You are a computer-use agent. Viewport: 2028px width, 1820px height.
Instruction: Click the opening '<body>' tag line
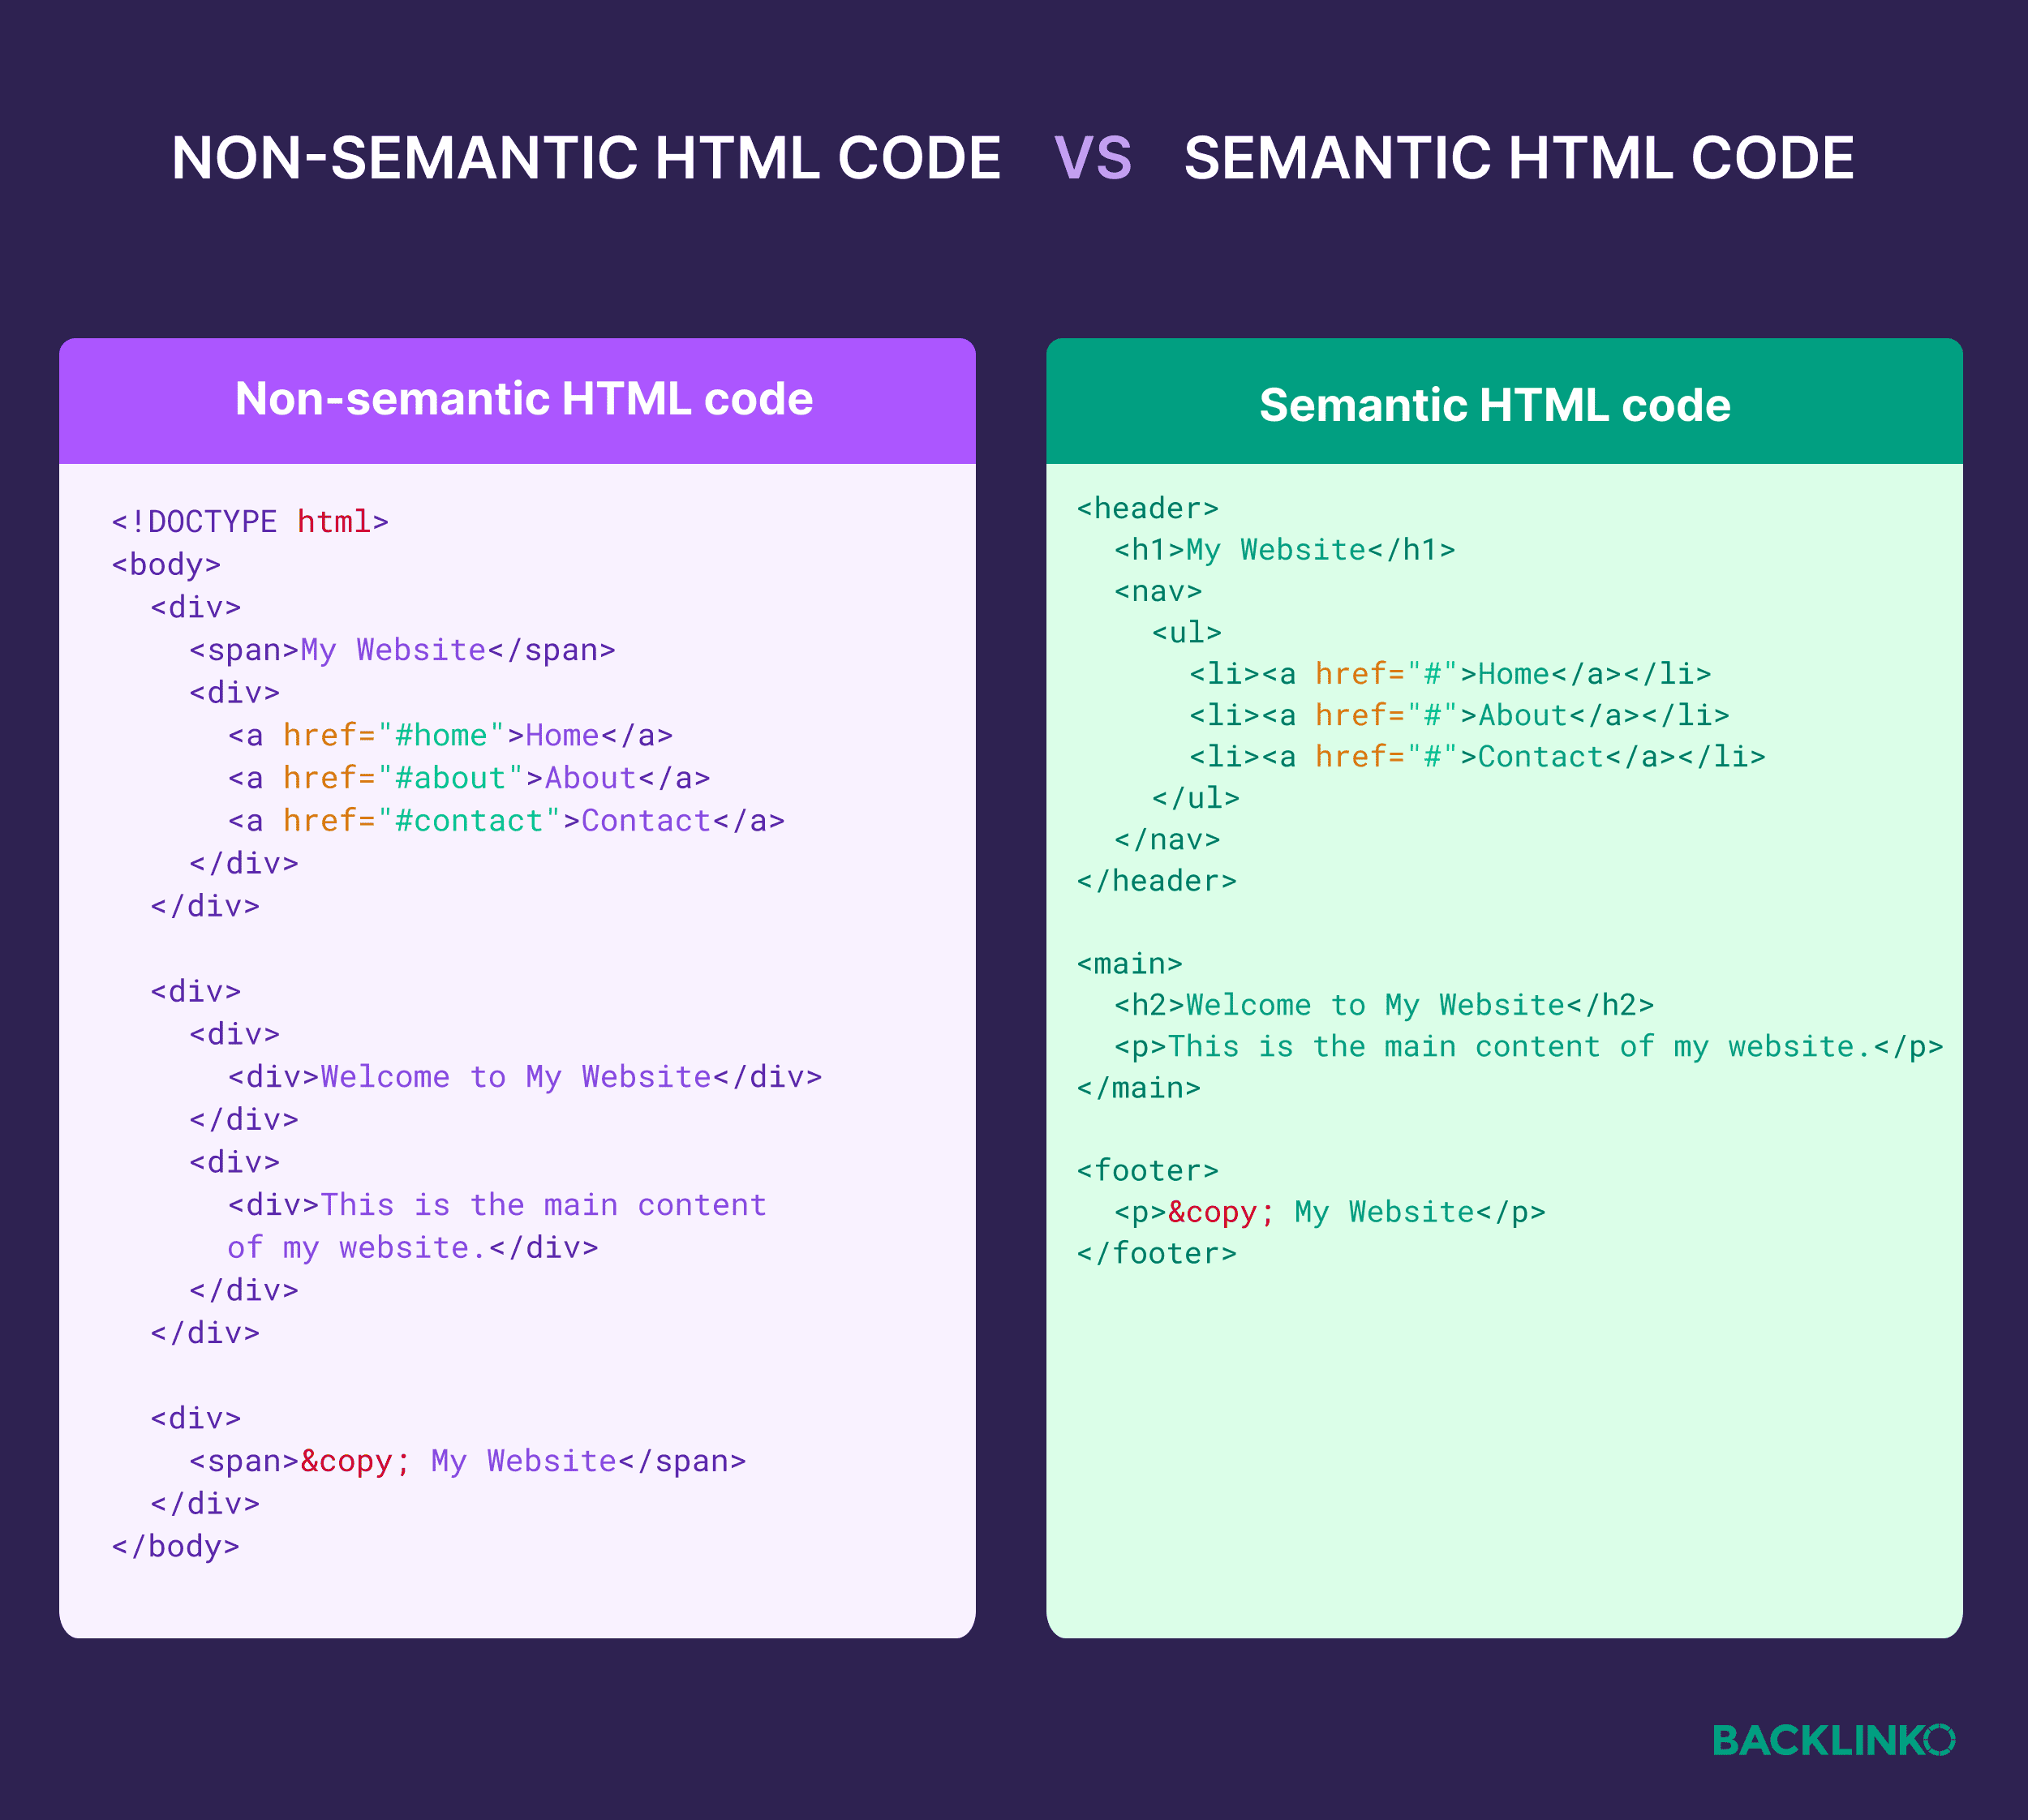click(166, 565)
